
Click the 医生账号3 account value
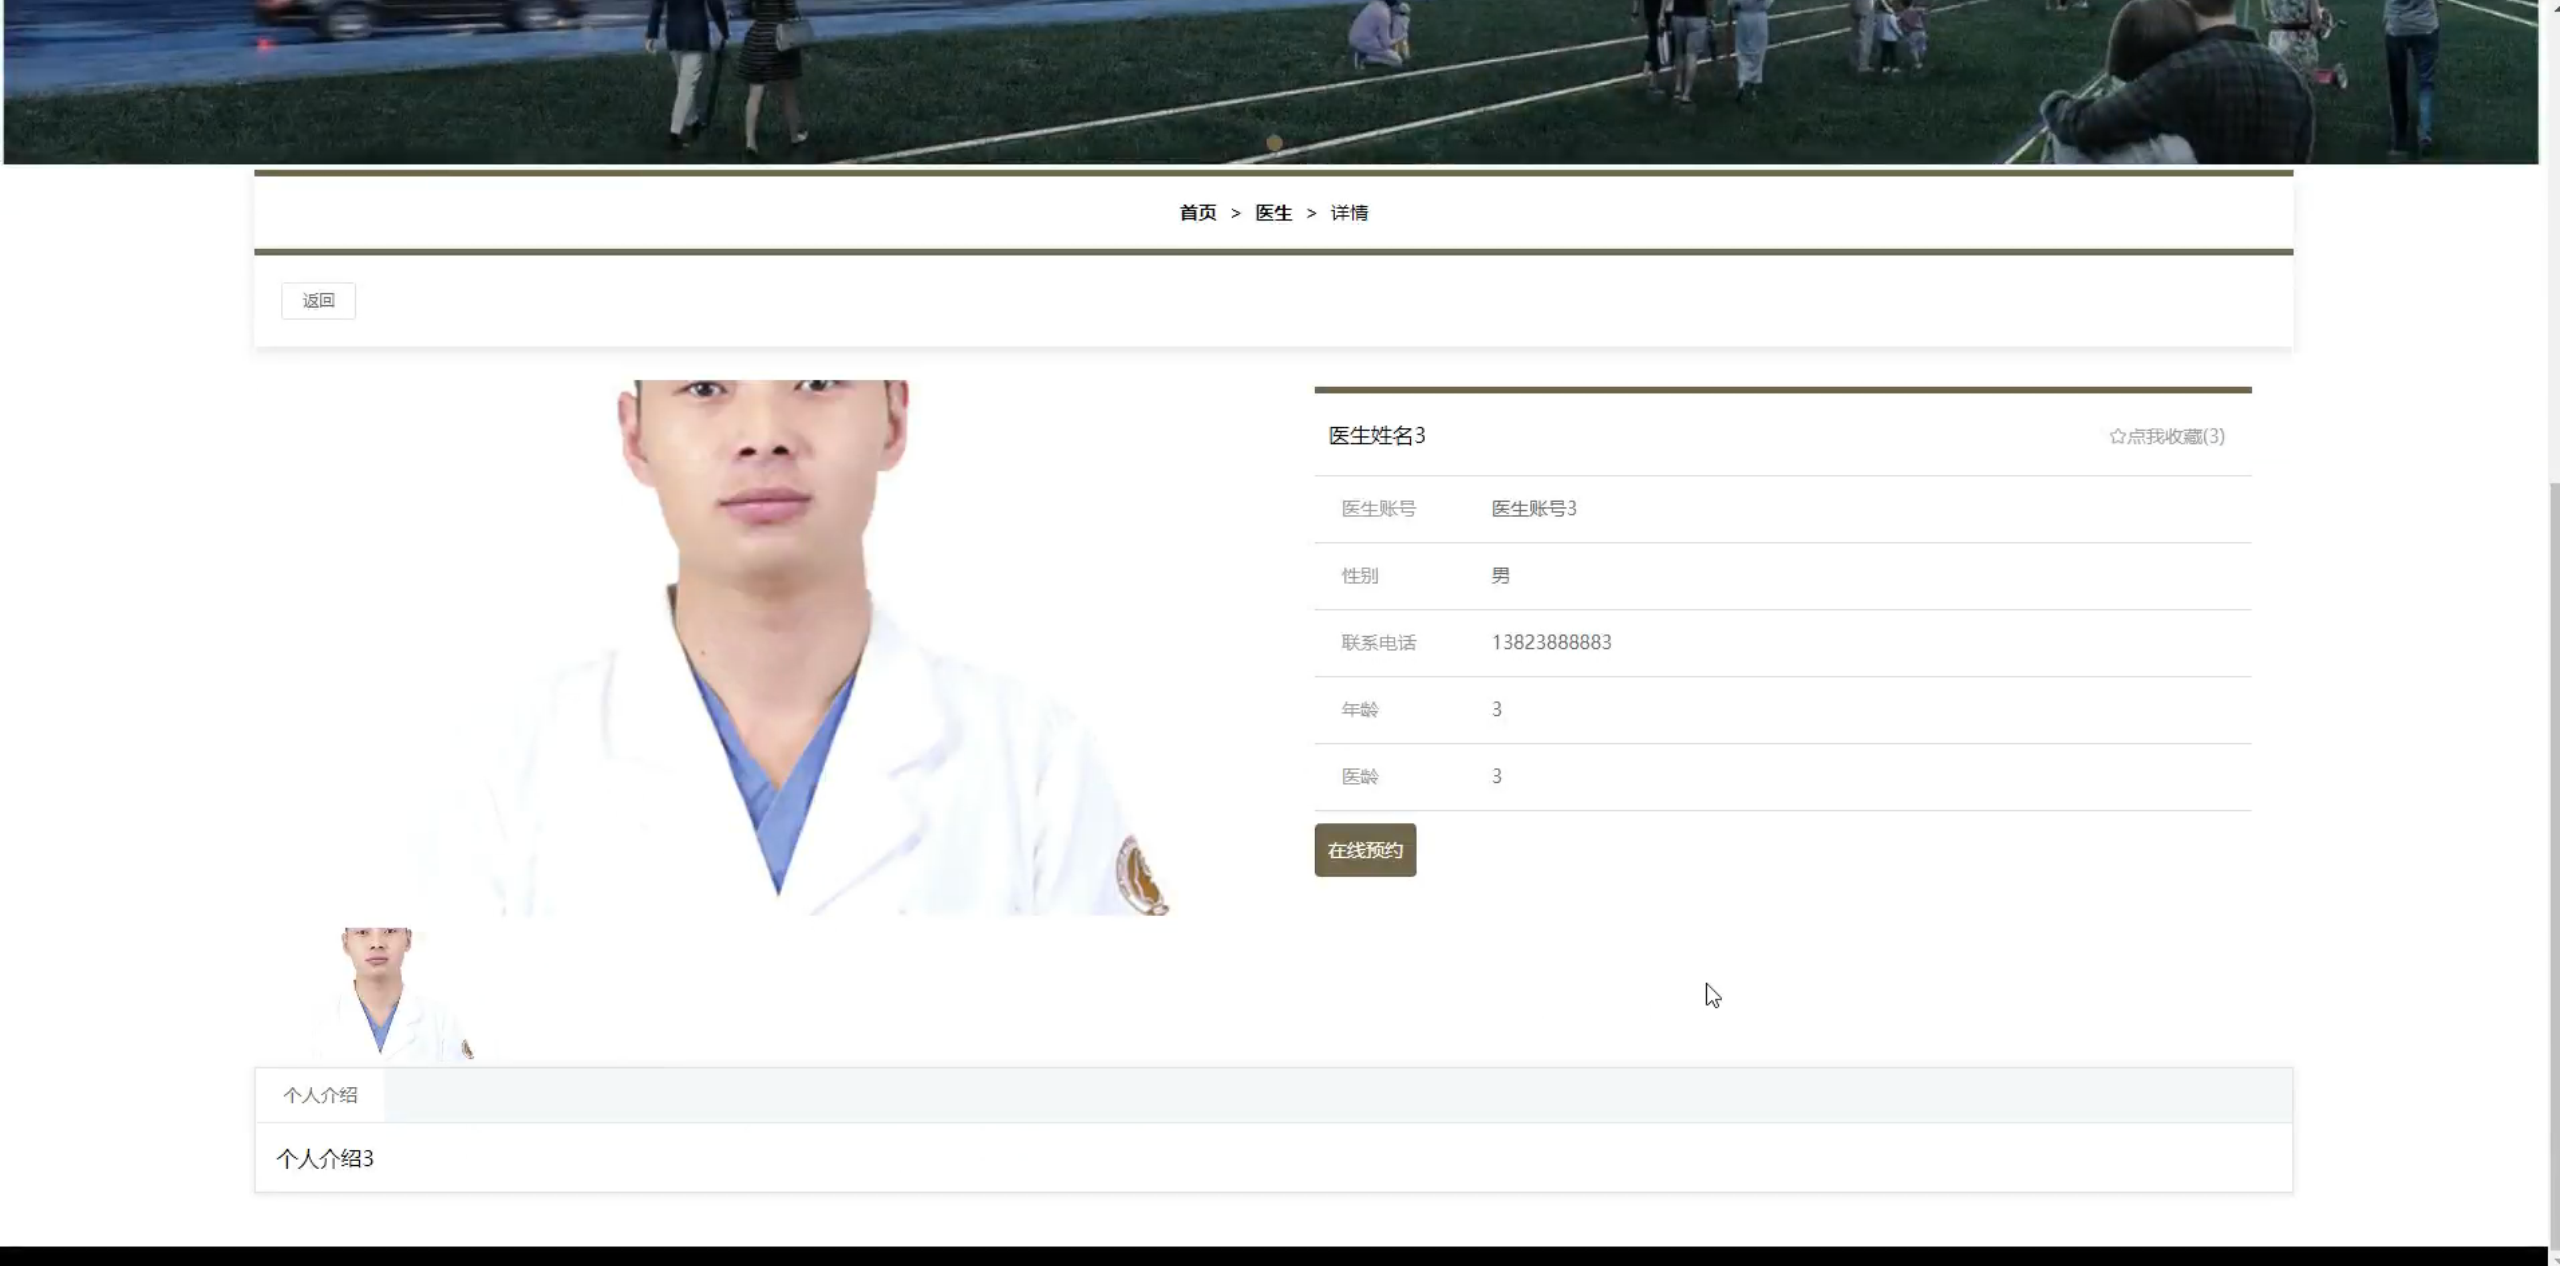(x=1532, y=508)
